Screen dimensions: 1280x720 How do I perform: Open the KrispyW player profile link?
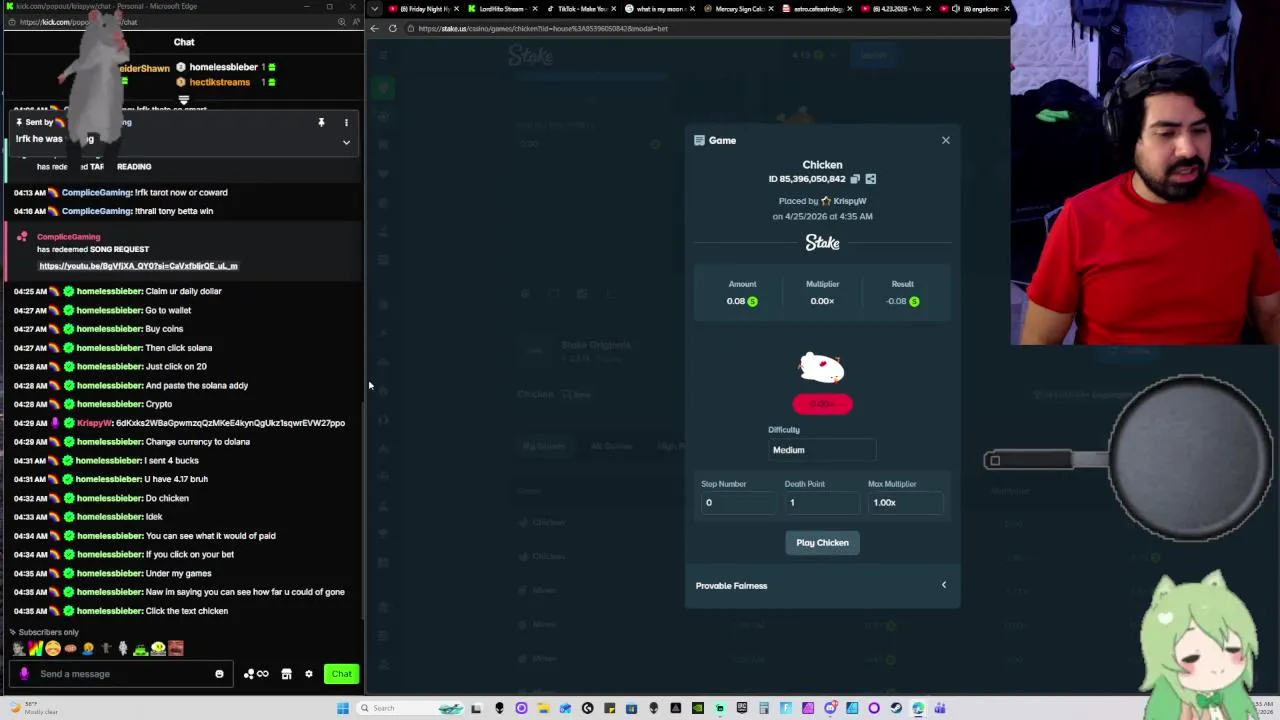849,201
